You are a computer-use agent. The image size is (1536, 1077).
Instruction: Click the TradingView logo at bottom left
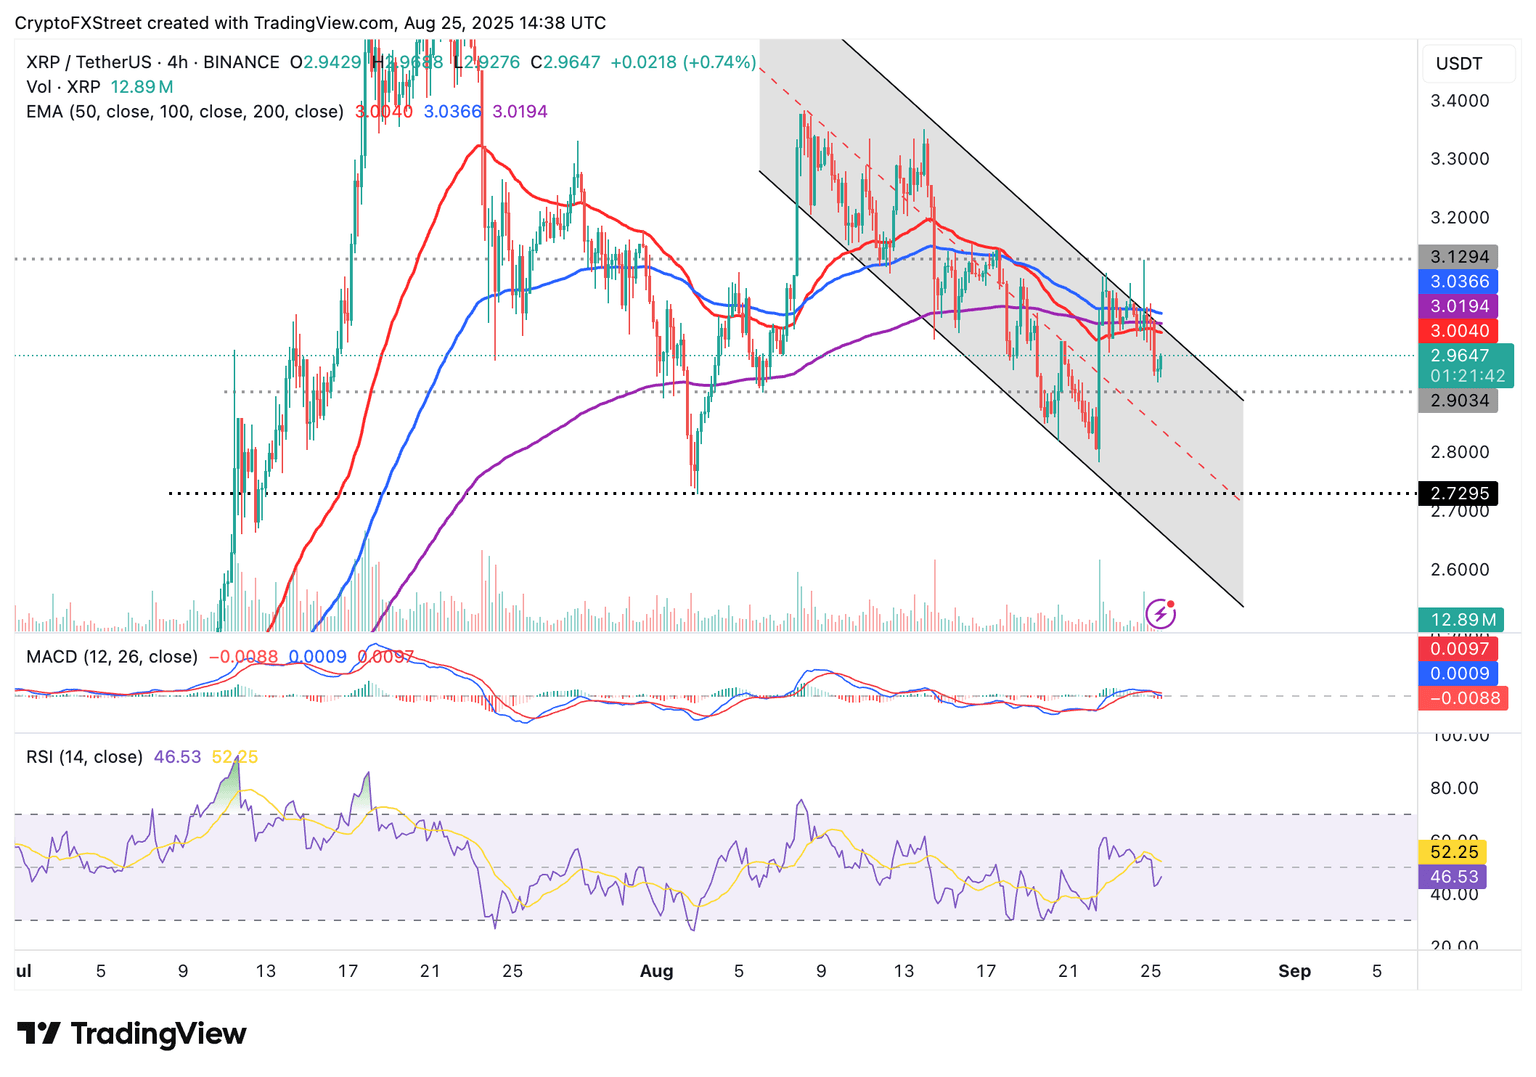(132, 1033)
